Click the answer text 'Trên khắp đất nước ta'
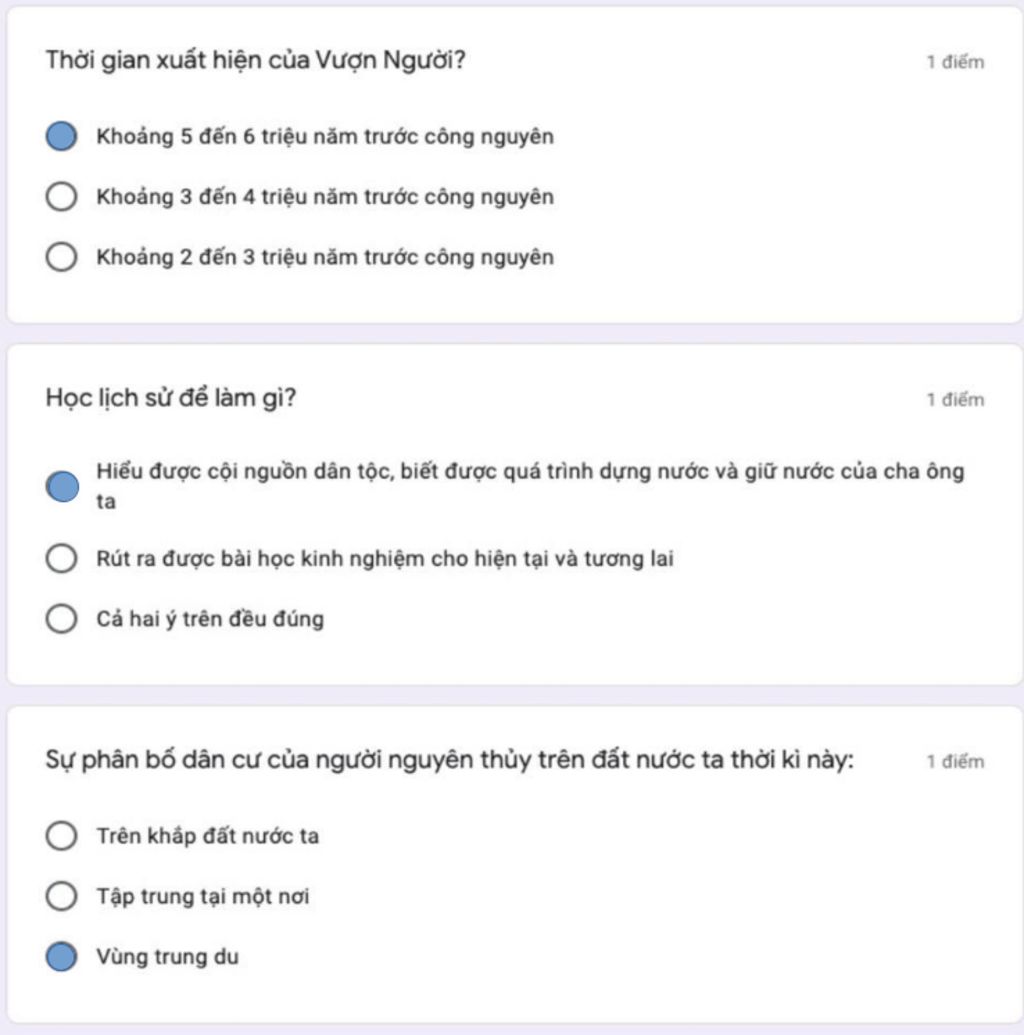 208,836
